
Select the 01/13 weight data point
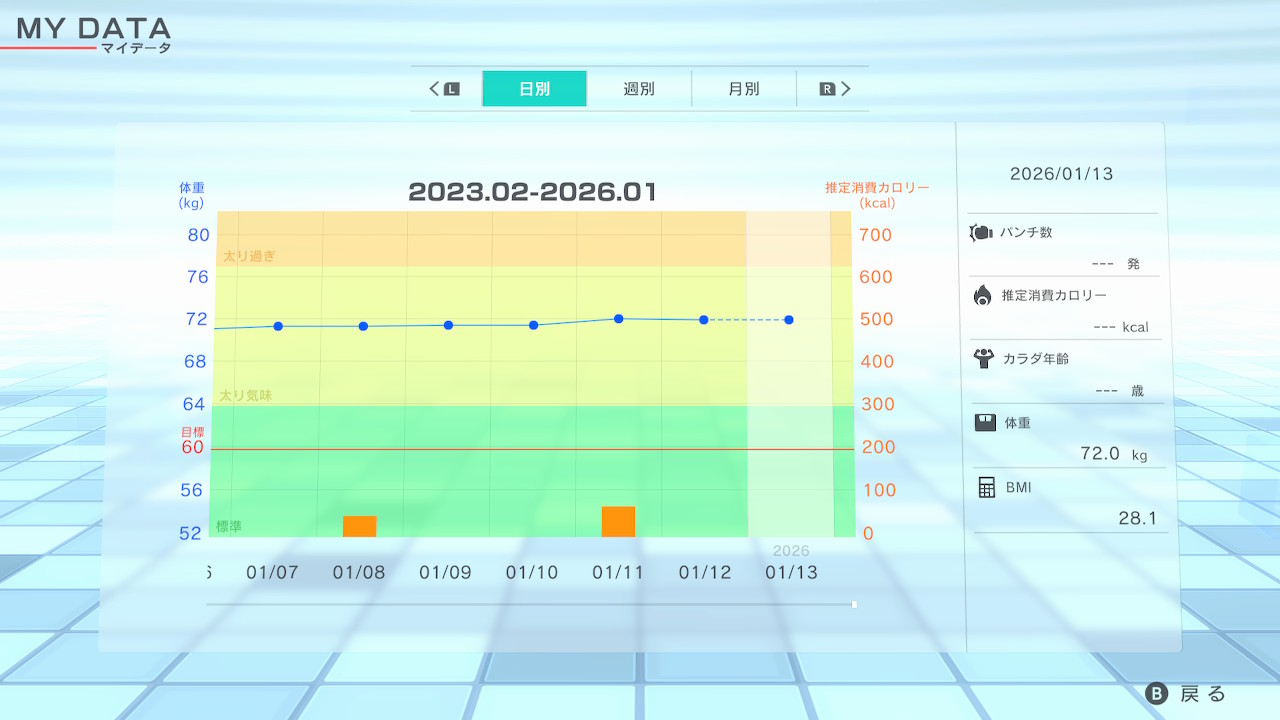click(789, 320)
